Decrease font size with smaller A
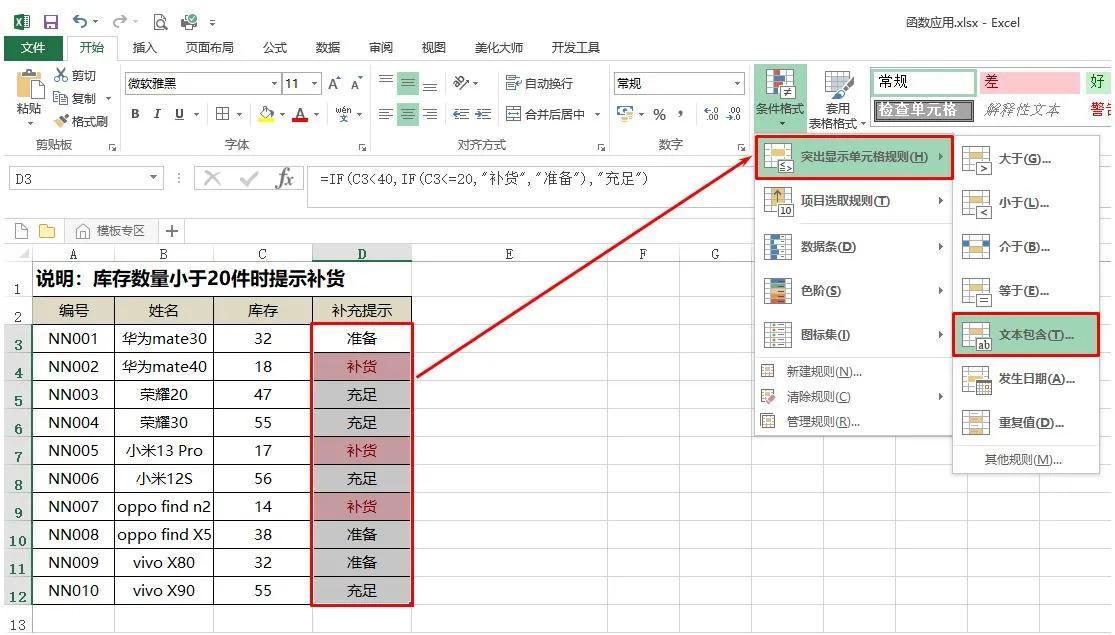This screenshot has width=1115, height=635. pyautogui.click(x=356, y=83)
